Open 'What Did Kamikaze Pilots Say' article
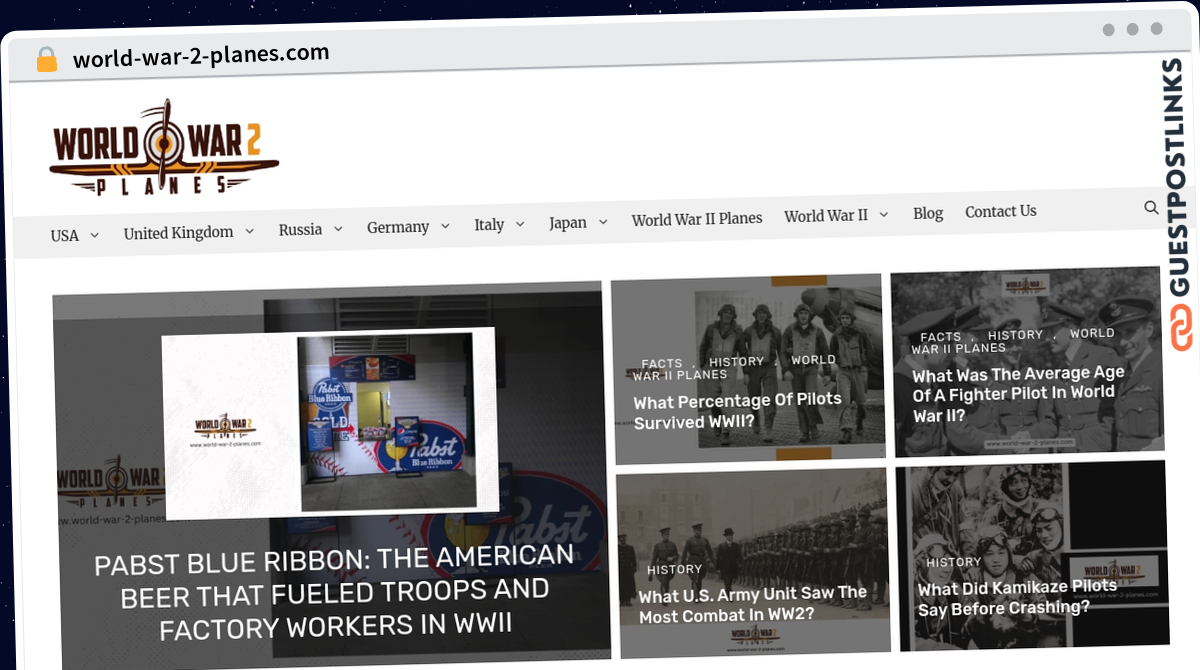 pos(1018,597)
